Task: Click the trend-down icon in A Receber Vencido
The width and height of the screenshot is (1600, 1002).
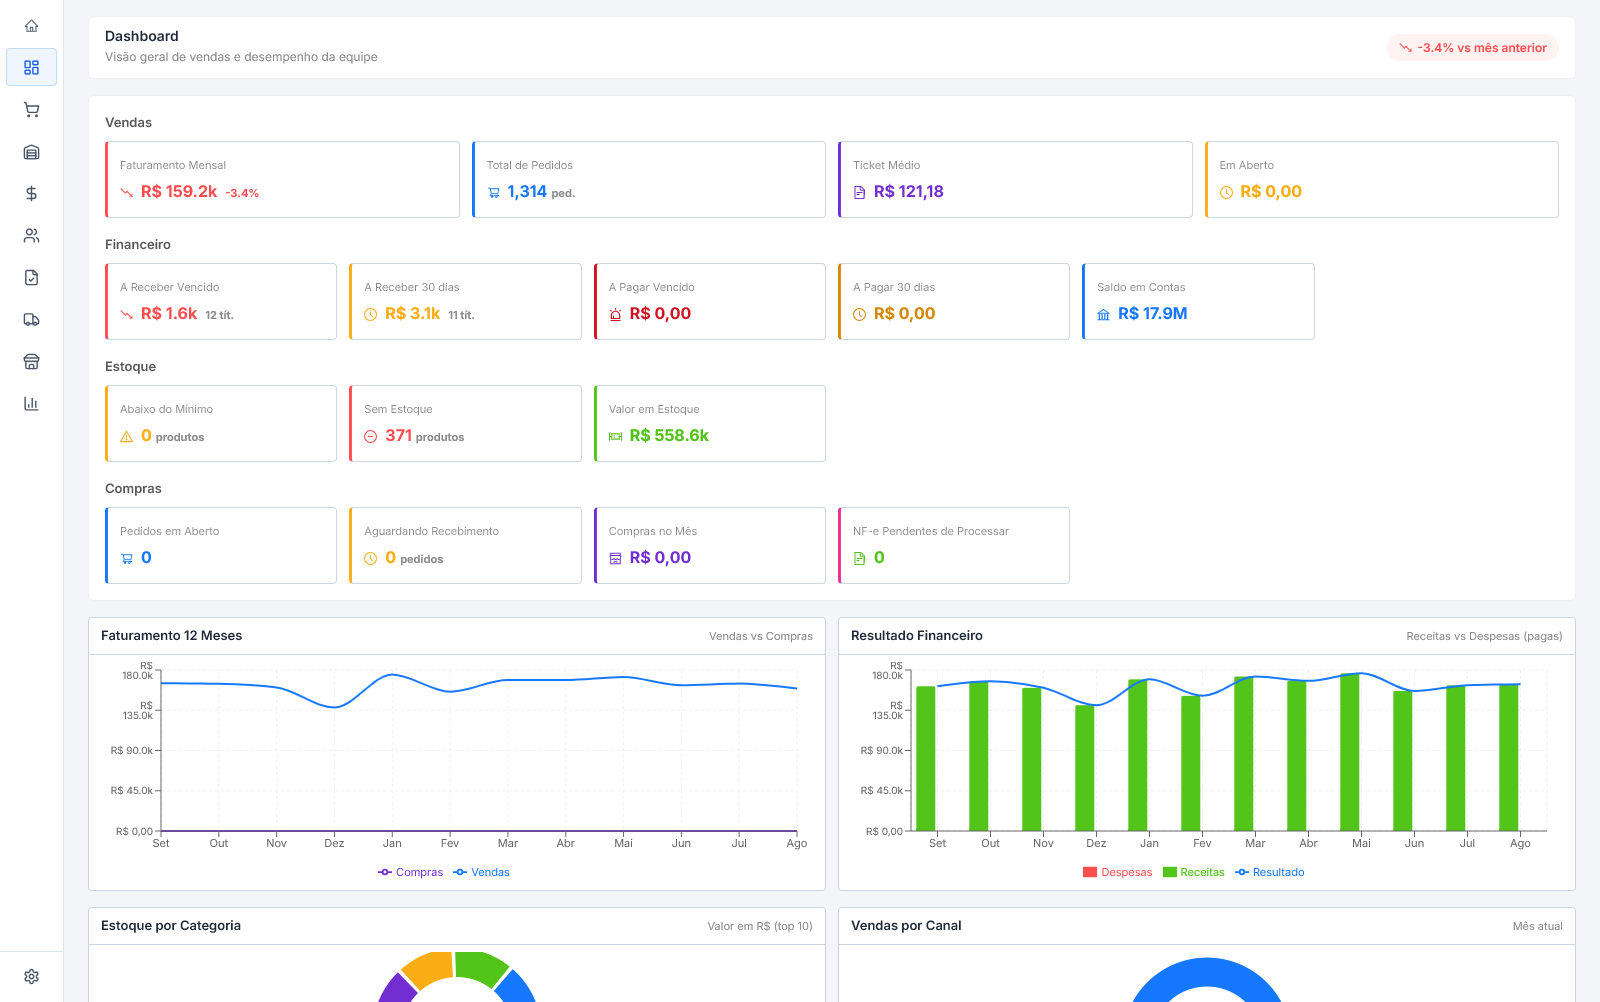Action: point(126,315)
